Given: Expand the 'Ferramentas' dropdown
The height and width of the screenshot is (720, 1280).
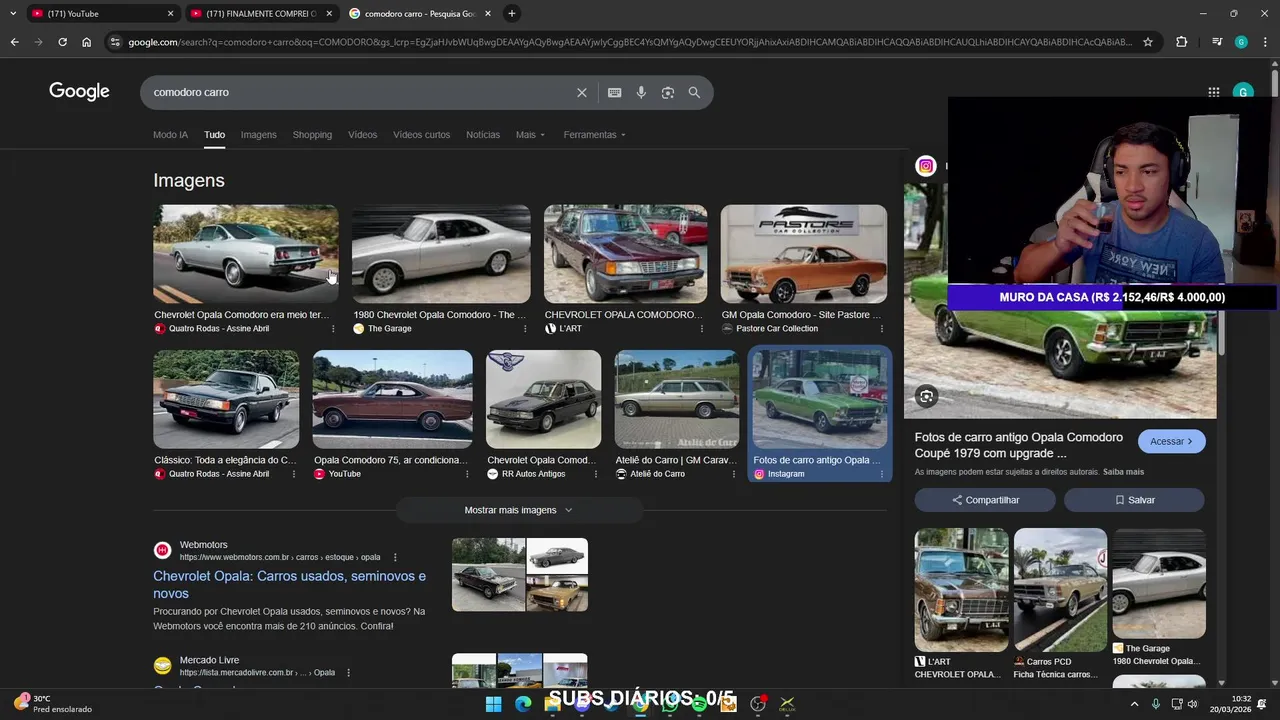Looking at the screenshot, I should click(x=595, y=135).
